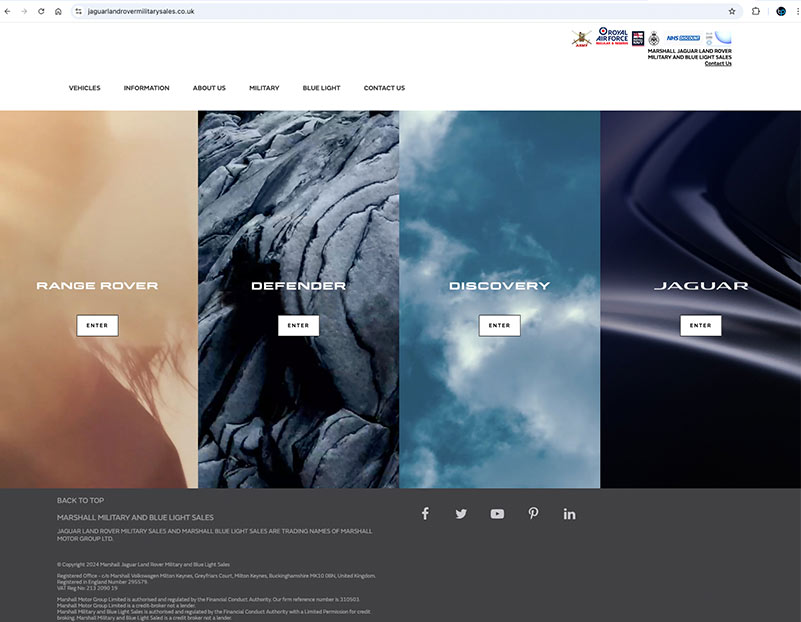The width and height of the screenshot is (801, 622).
Task: Enter the Jaguar section
Action: pyautogui.click(x=700, y=325)
